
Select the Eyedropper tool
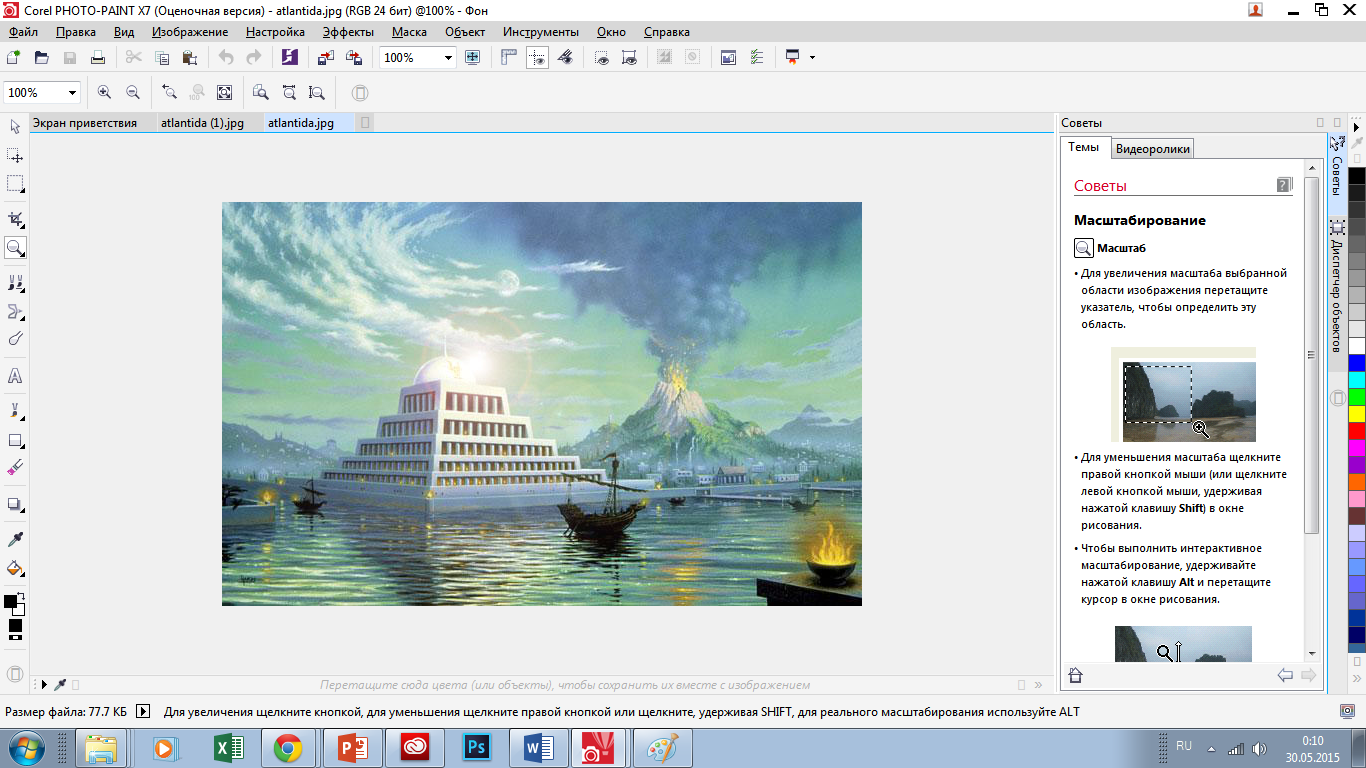coord(15,540)
